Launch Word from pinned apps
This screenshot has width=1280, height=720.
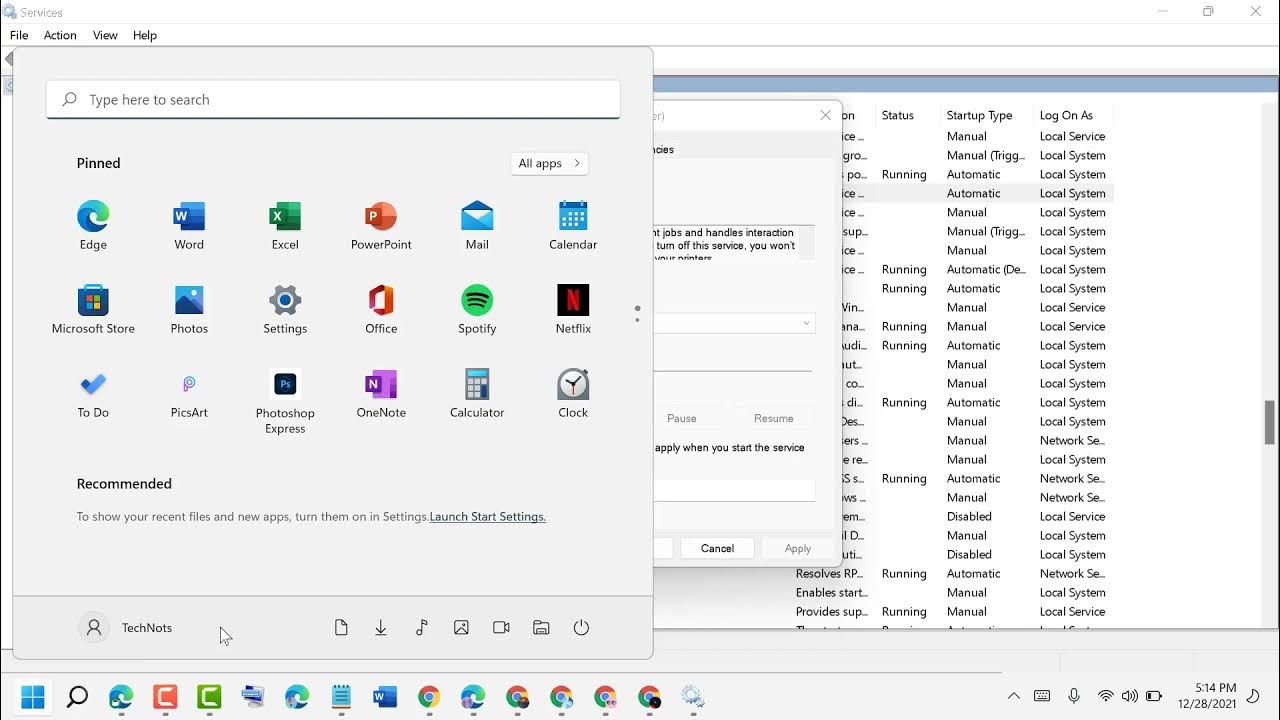click(x=189, y=225)
